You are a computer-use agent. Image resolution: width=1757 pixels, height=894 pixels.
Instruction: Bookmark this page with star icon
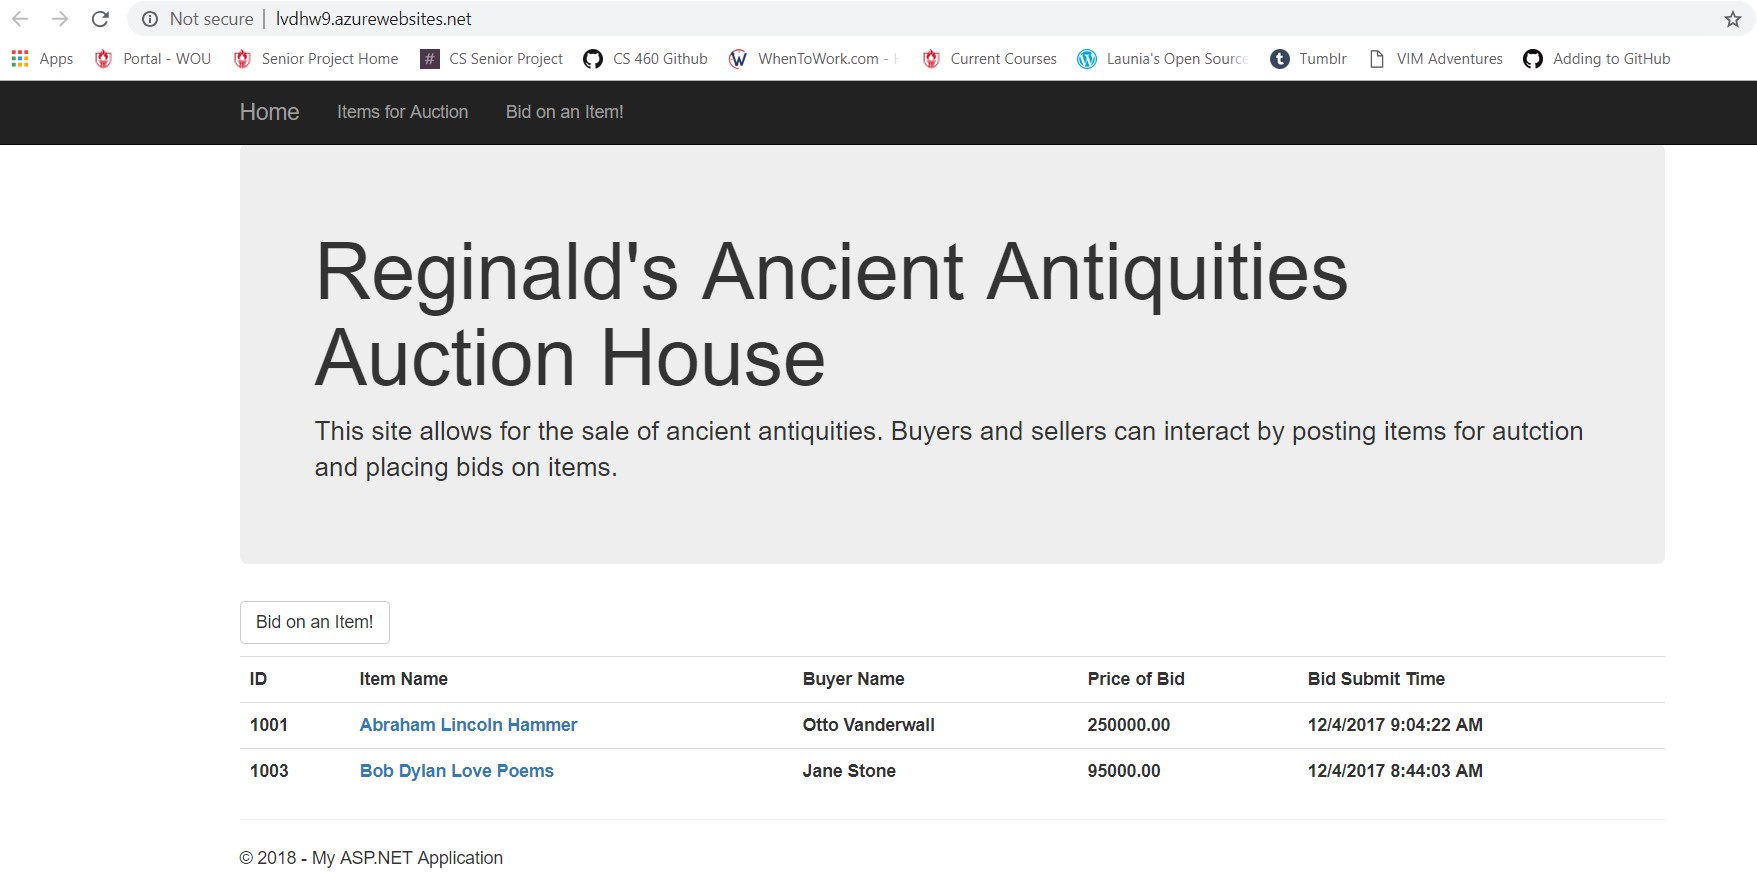pos(1732,19)
